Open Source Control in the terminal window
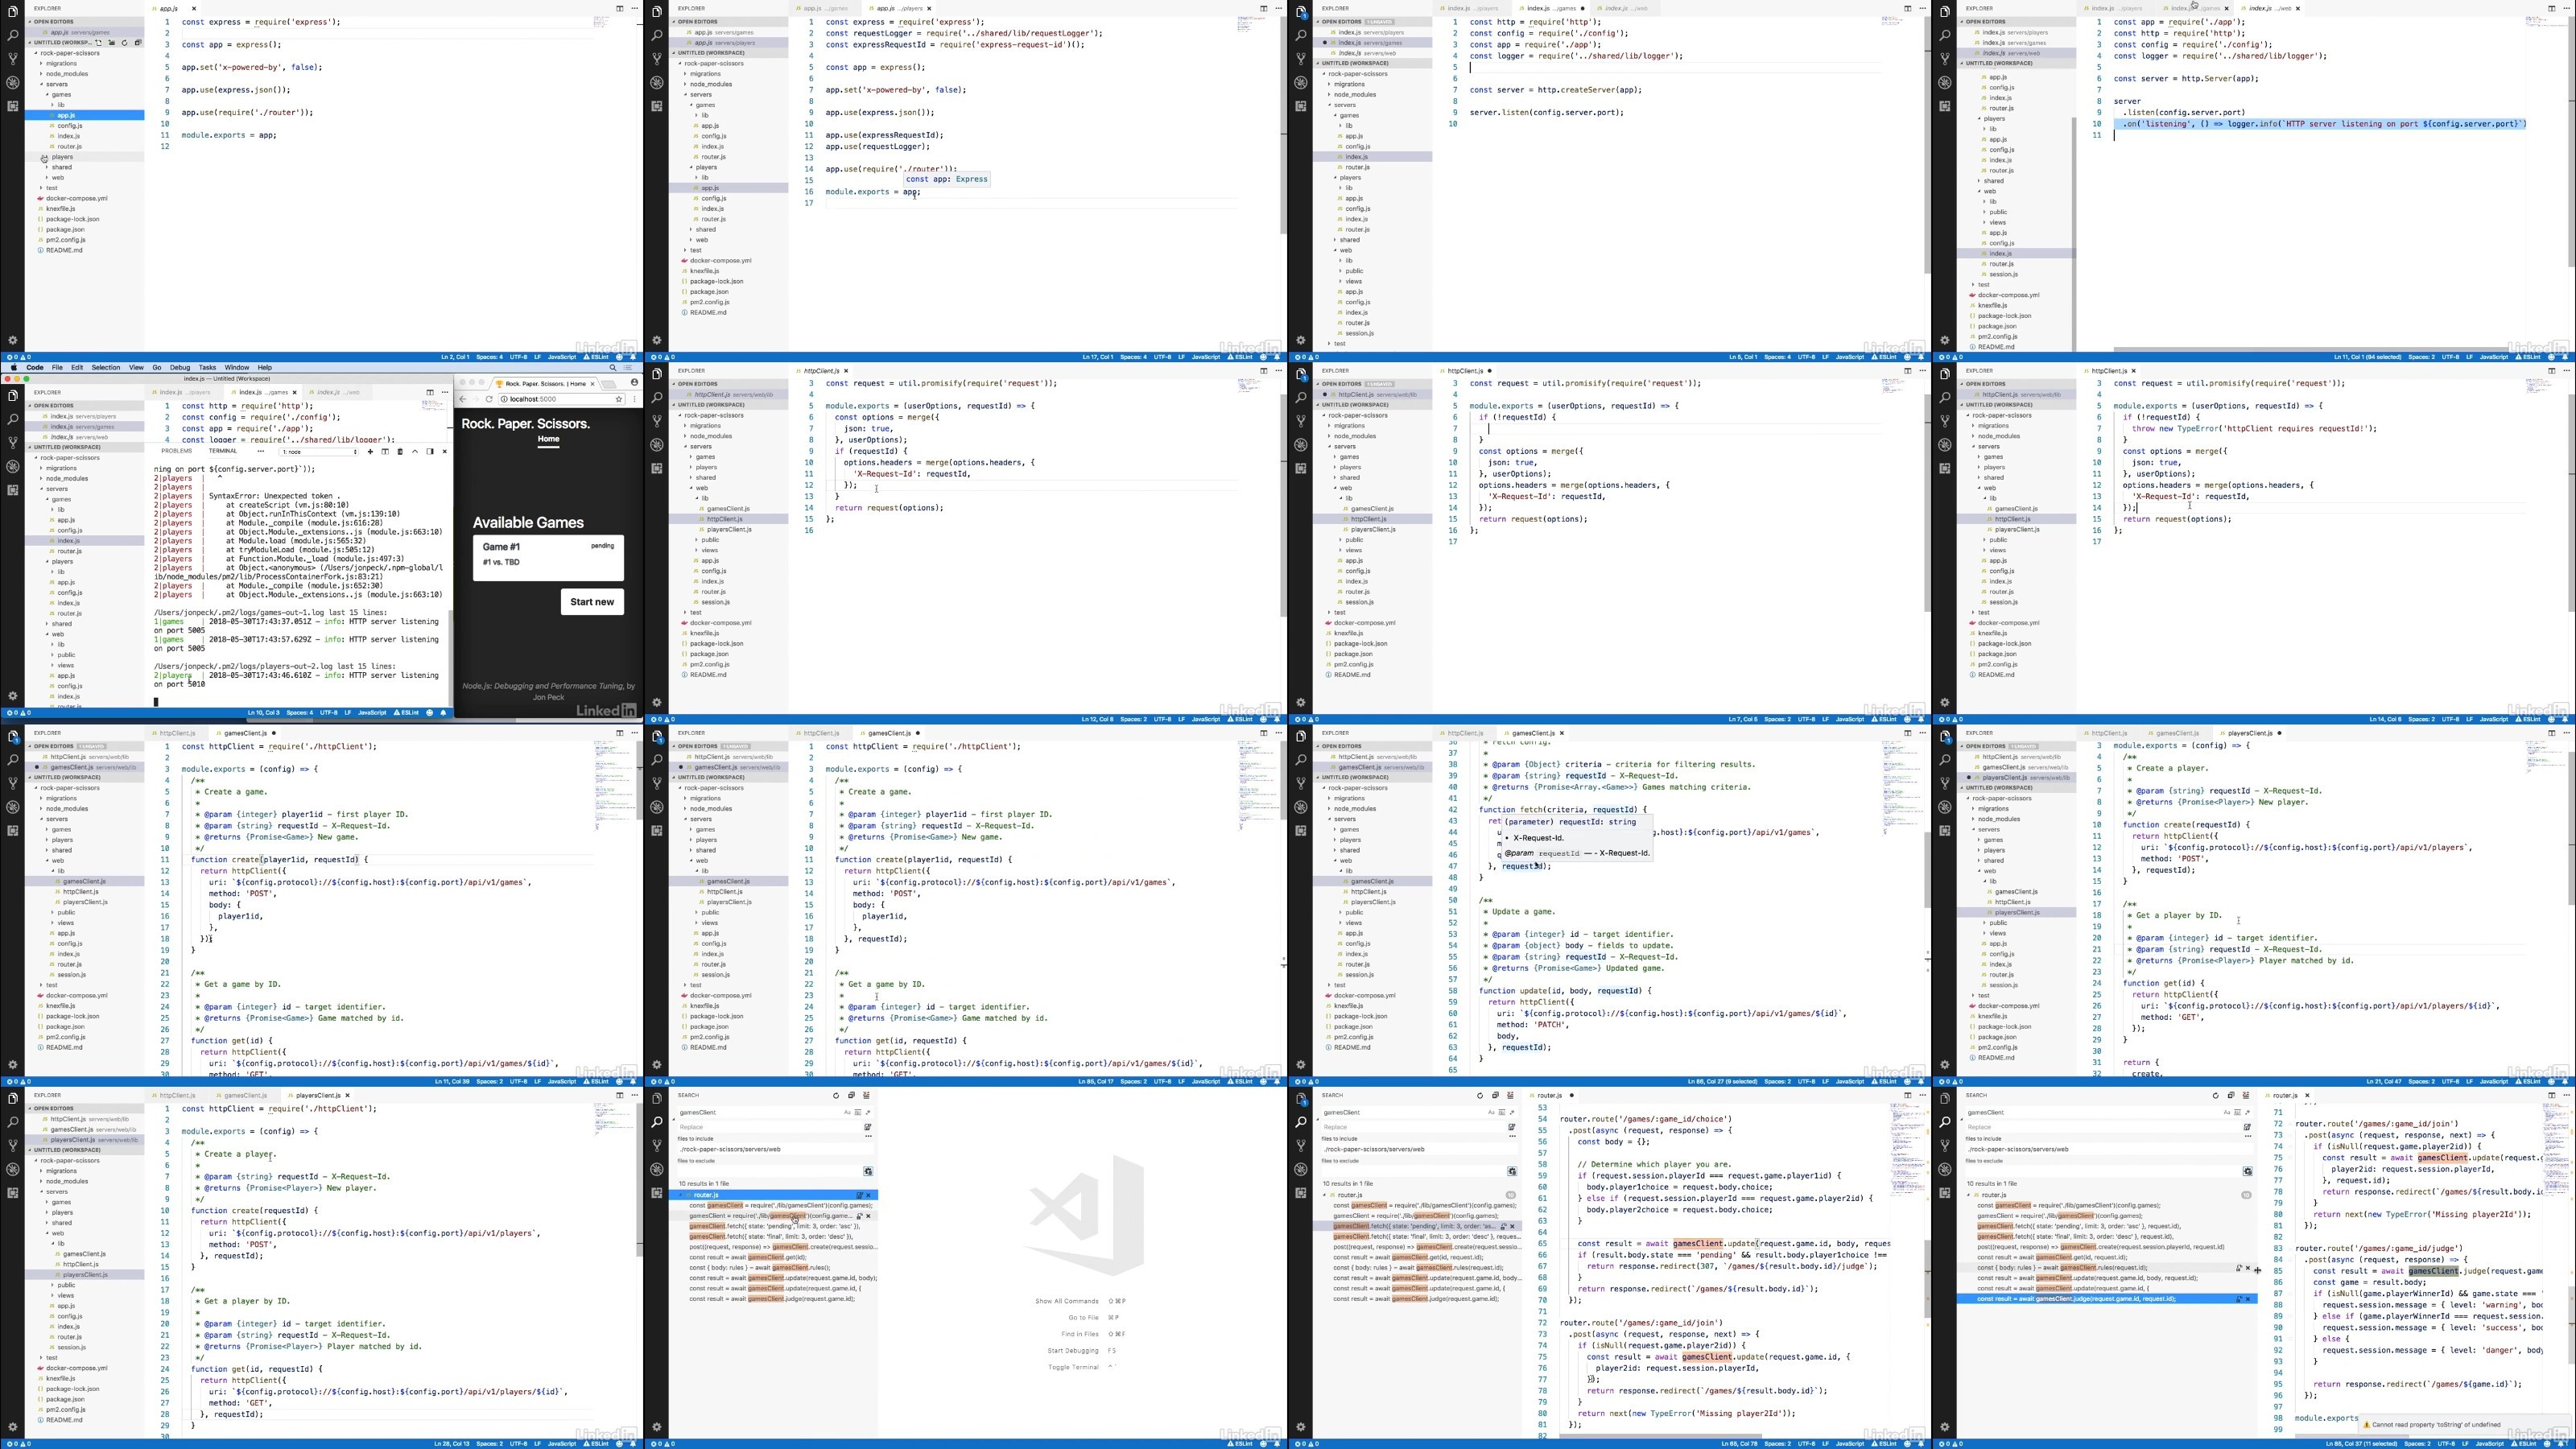This screenshot has width=2576, height=1449. coord(12,443)
